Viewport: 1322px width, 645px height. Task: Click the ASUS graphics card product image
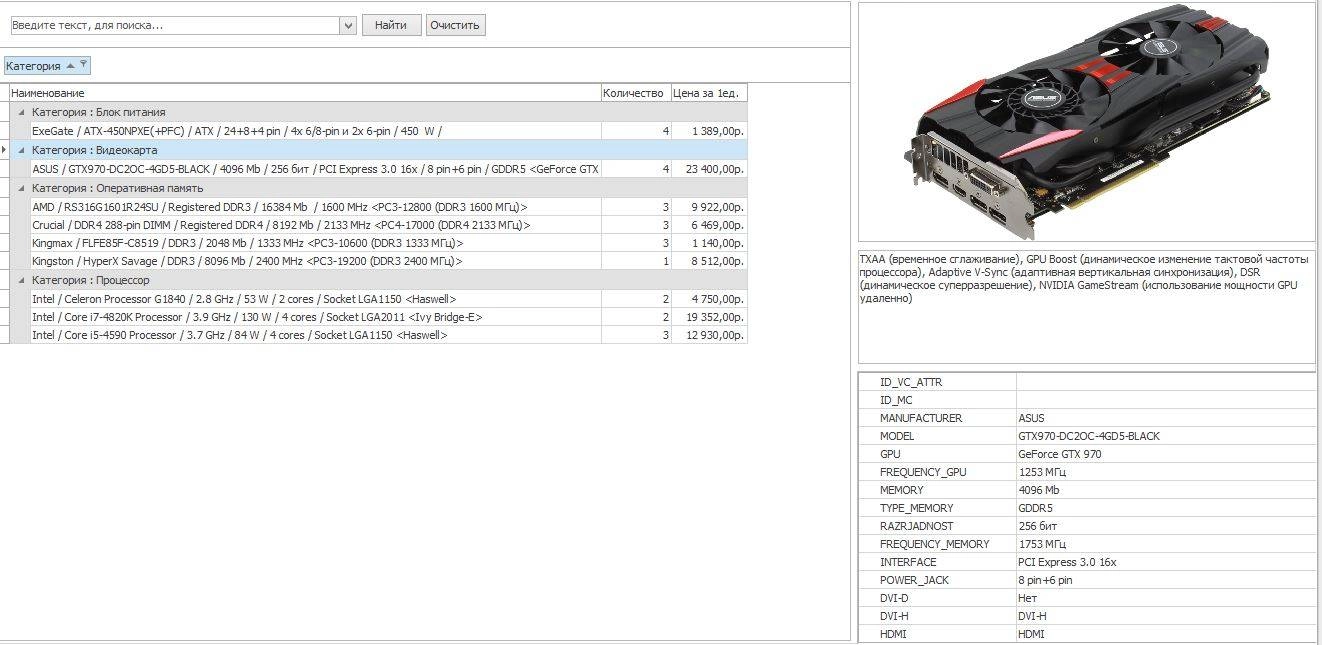click(x=1087, y=122)
